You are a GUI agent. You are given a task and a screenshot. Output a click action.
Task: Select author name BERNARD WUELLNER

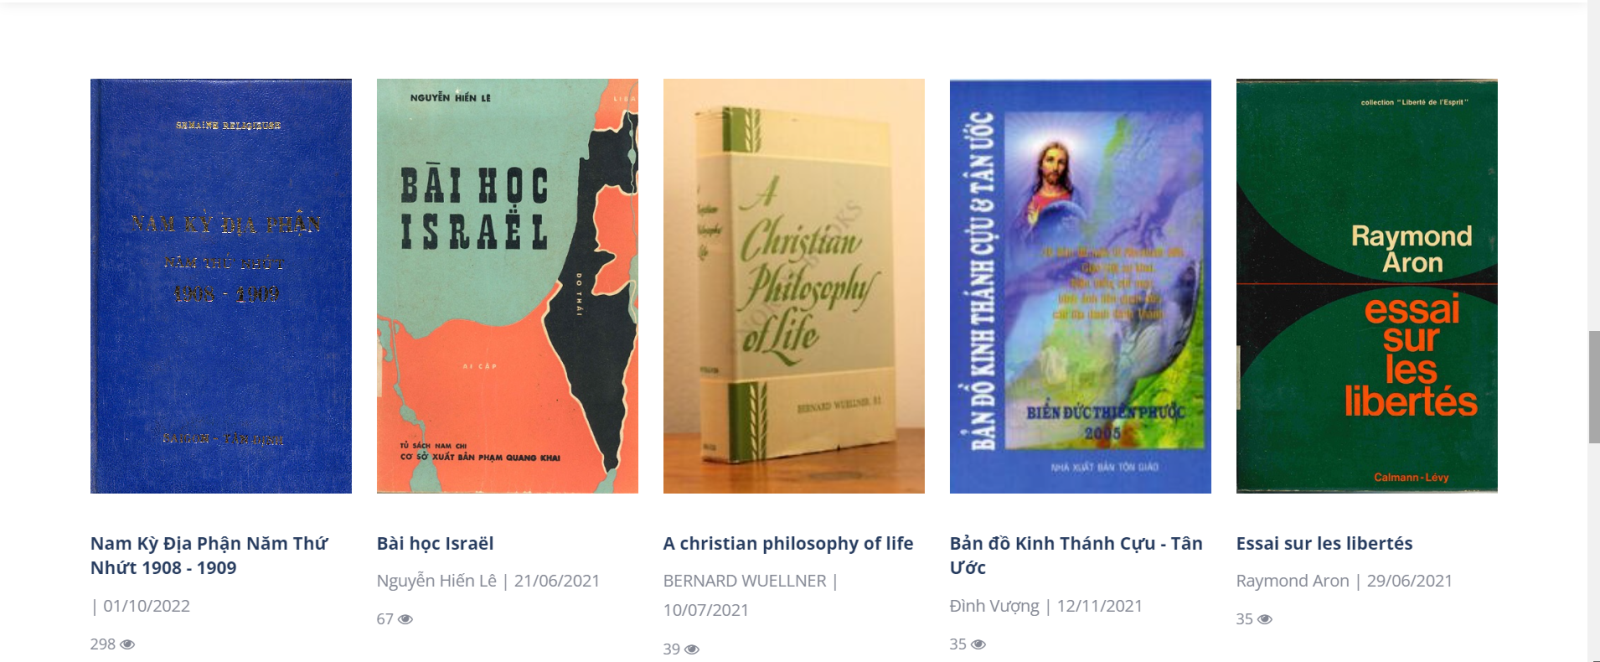tap(744, 581)
